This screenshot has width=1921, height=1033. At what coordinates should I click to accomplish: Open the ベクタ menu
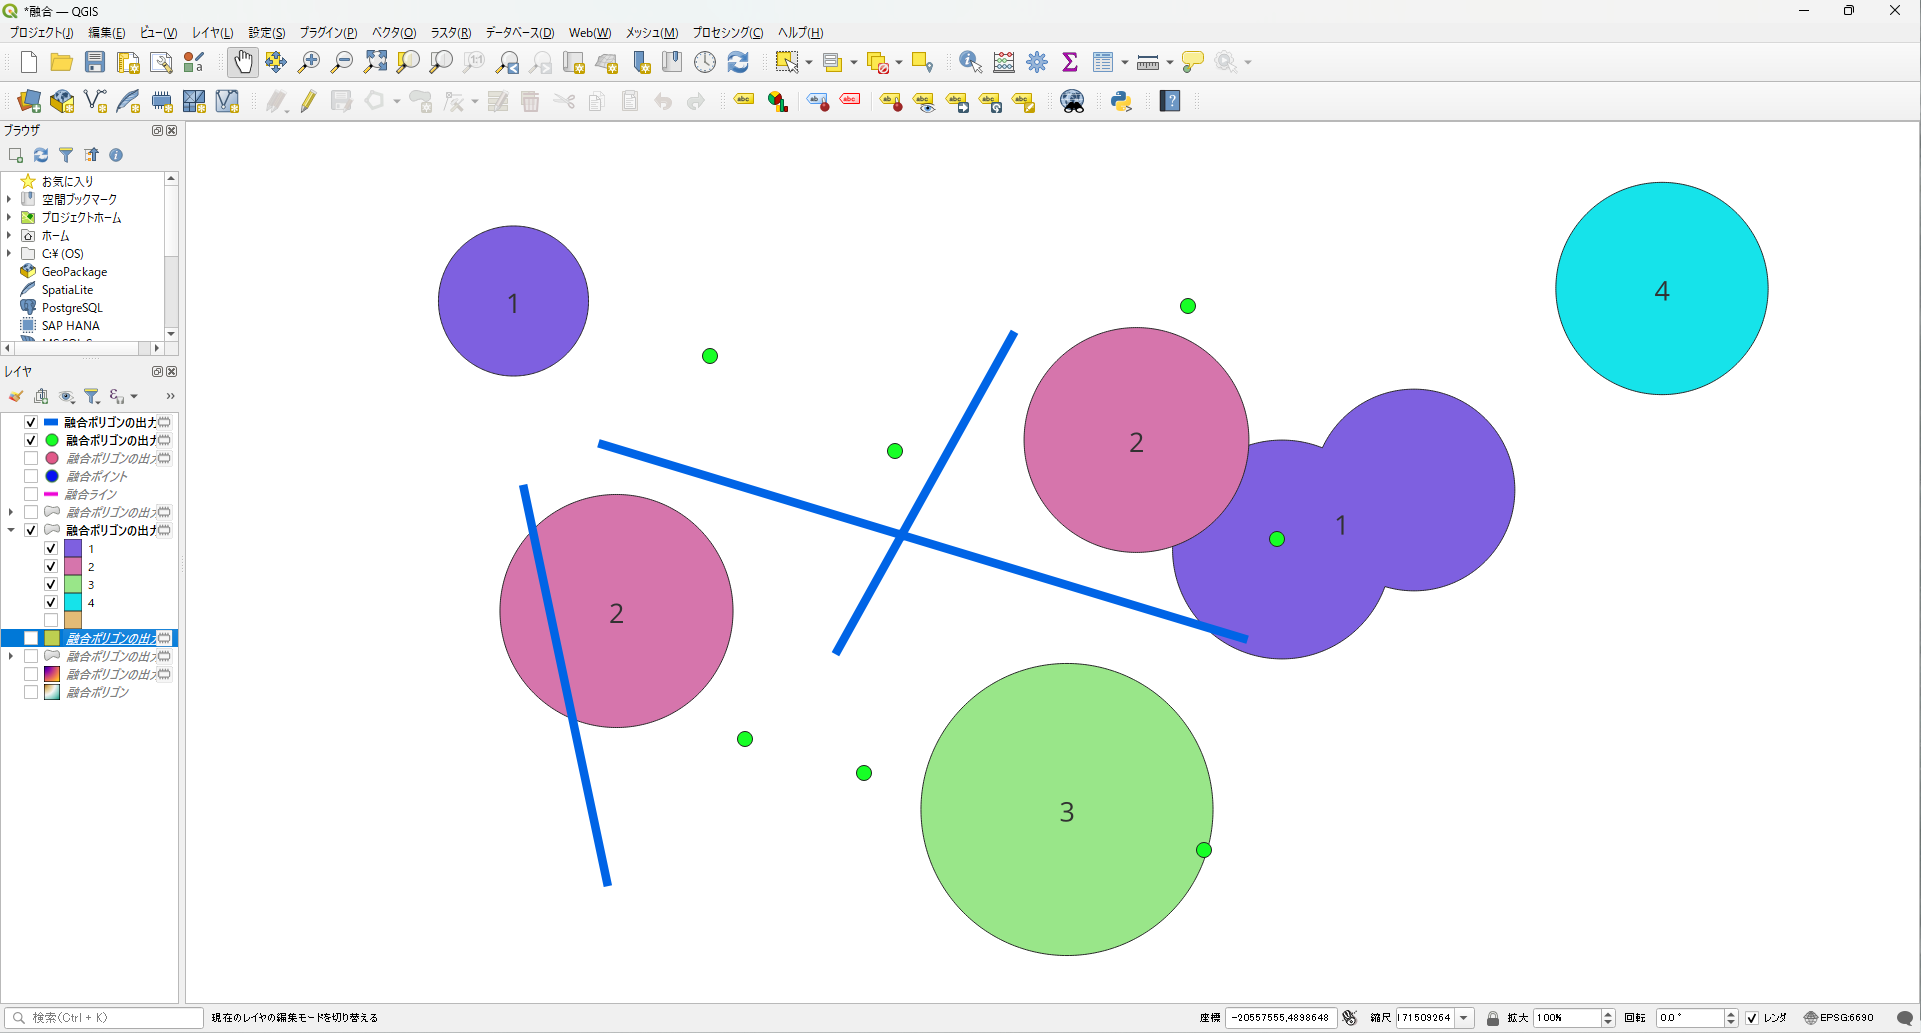[393, 33]
